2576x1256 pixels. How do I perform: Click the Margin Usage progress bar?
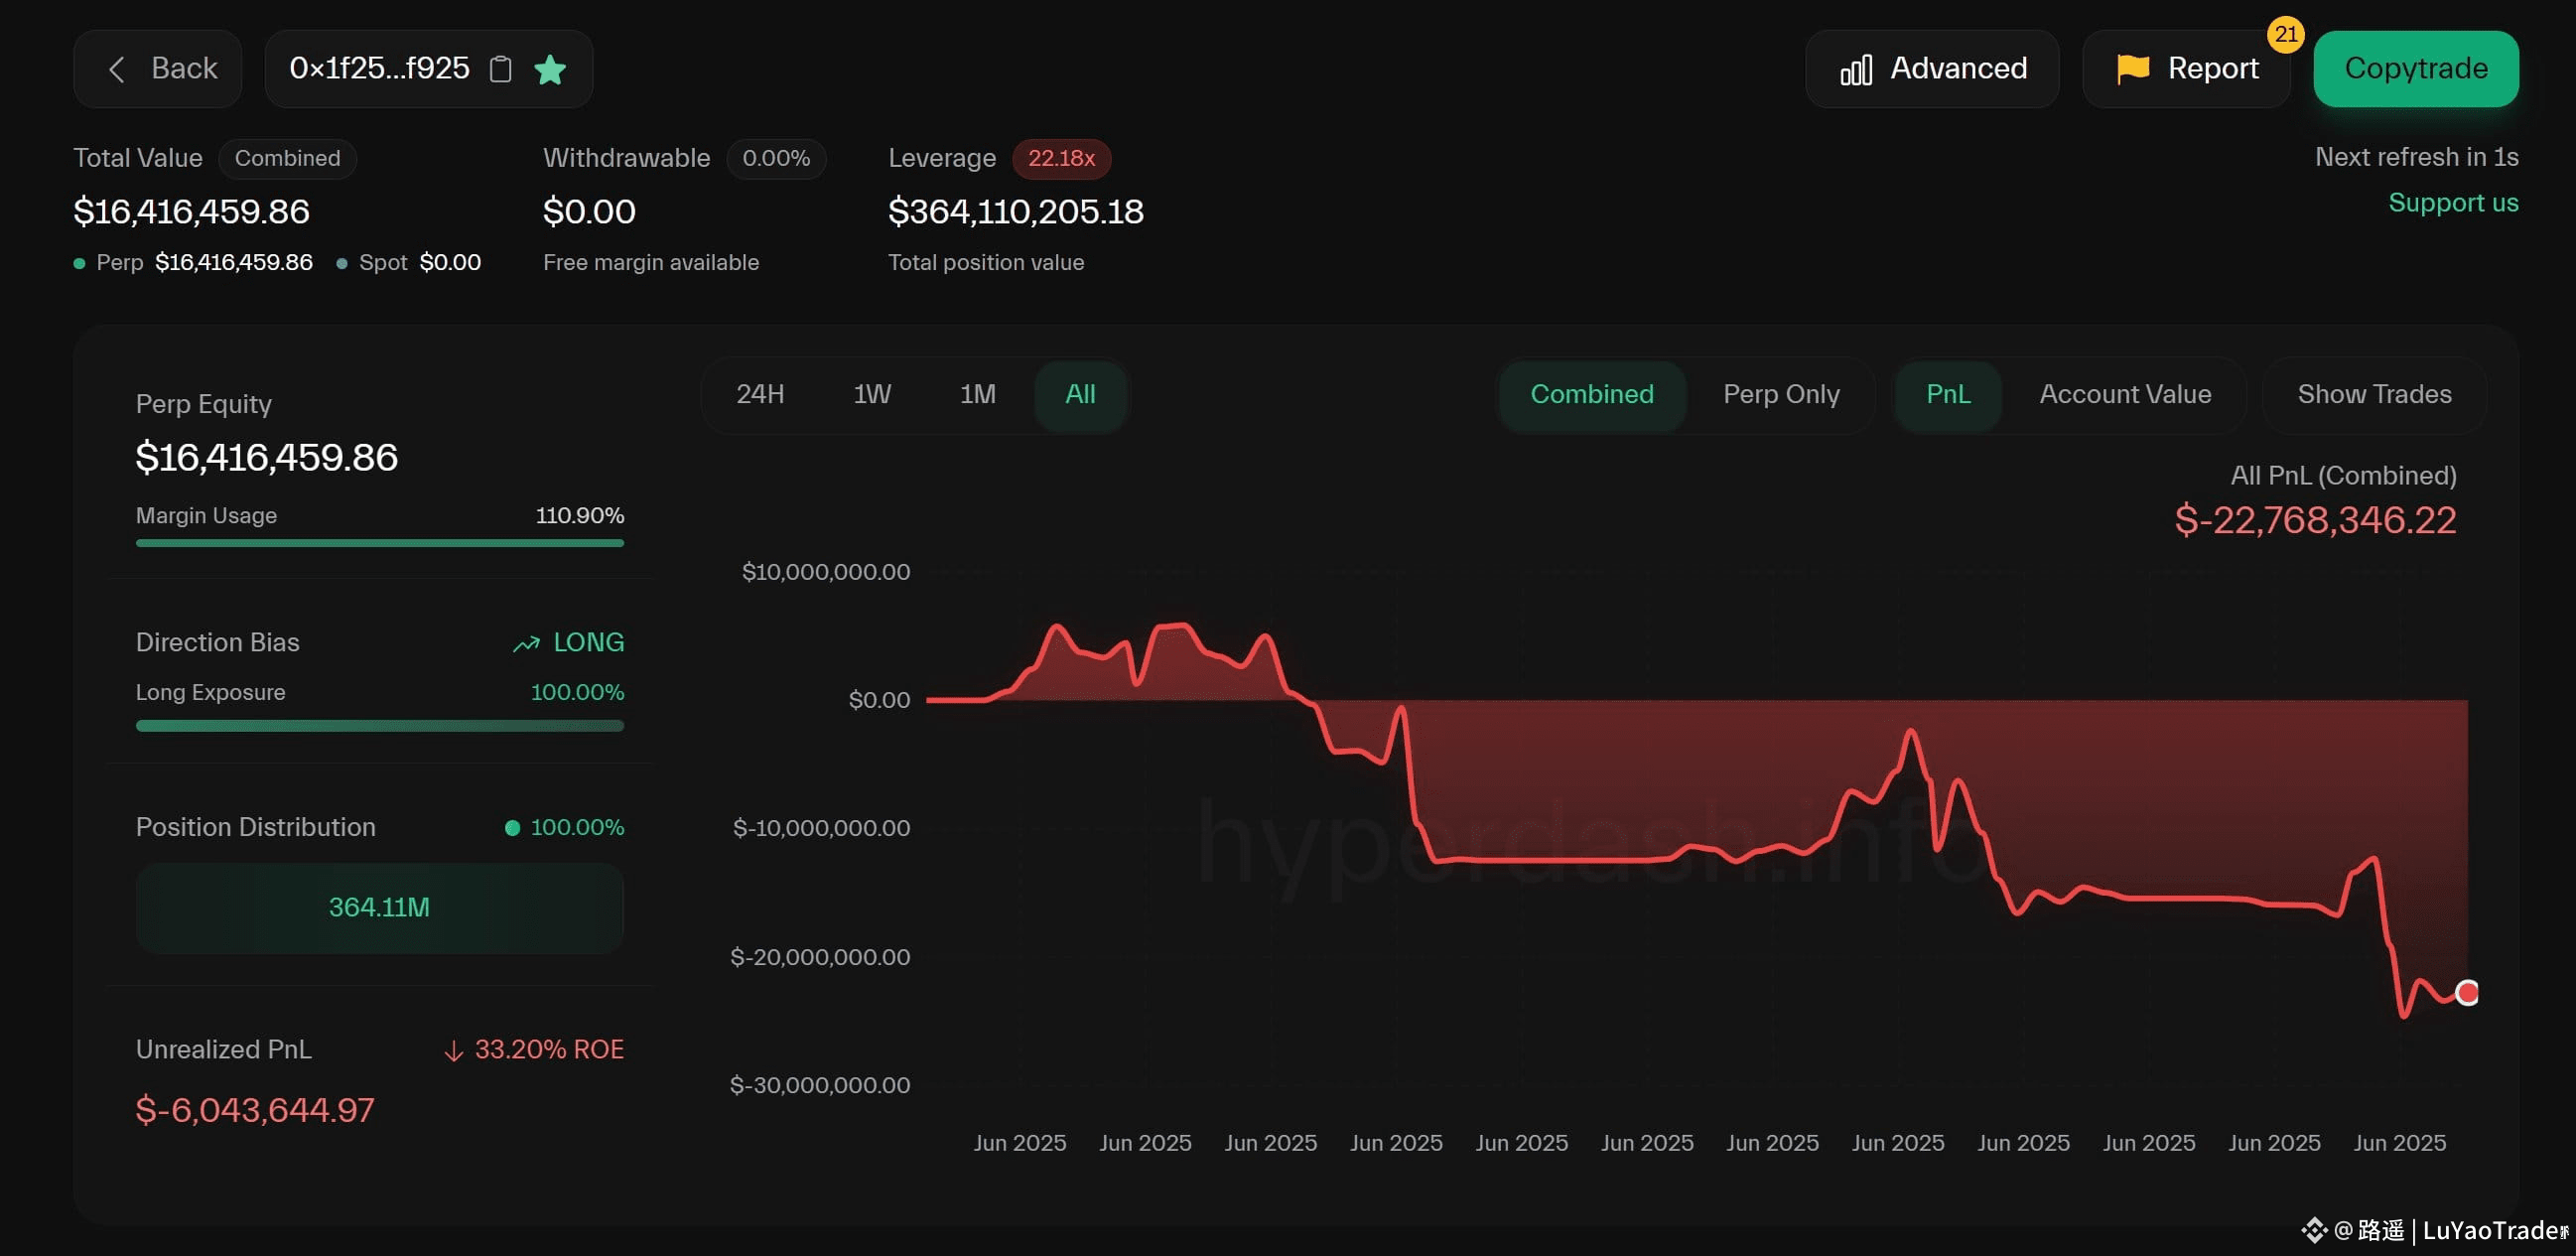[380, 543]
